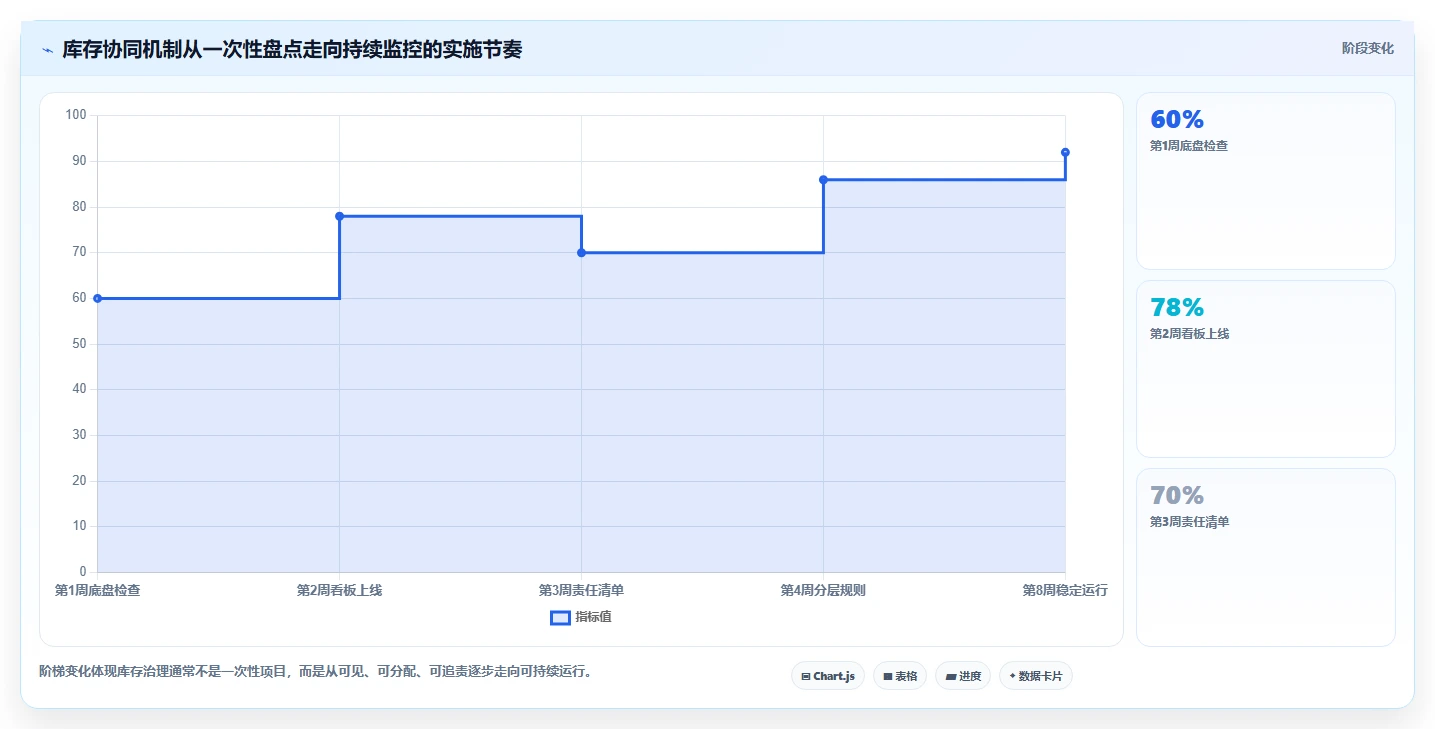This screenshot has height=729, width=1435.
Task: Click x-axis label 第8周稳定运行
Action: click(1065, 590)
